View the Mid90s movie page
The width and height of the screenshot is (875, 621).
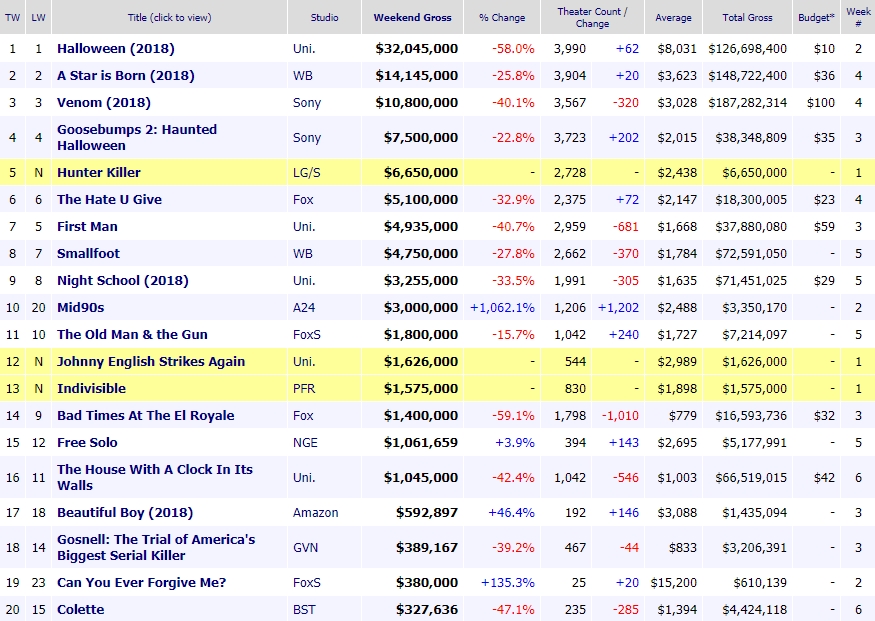point(80,307)
